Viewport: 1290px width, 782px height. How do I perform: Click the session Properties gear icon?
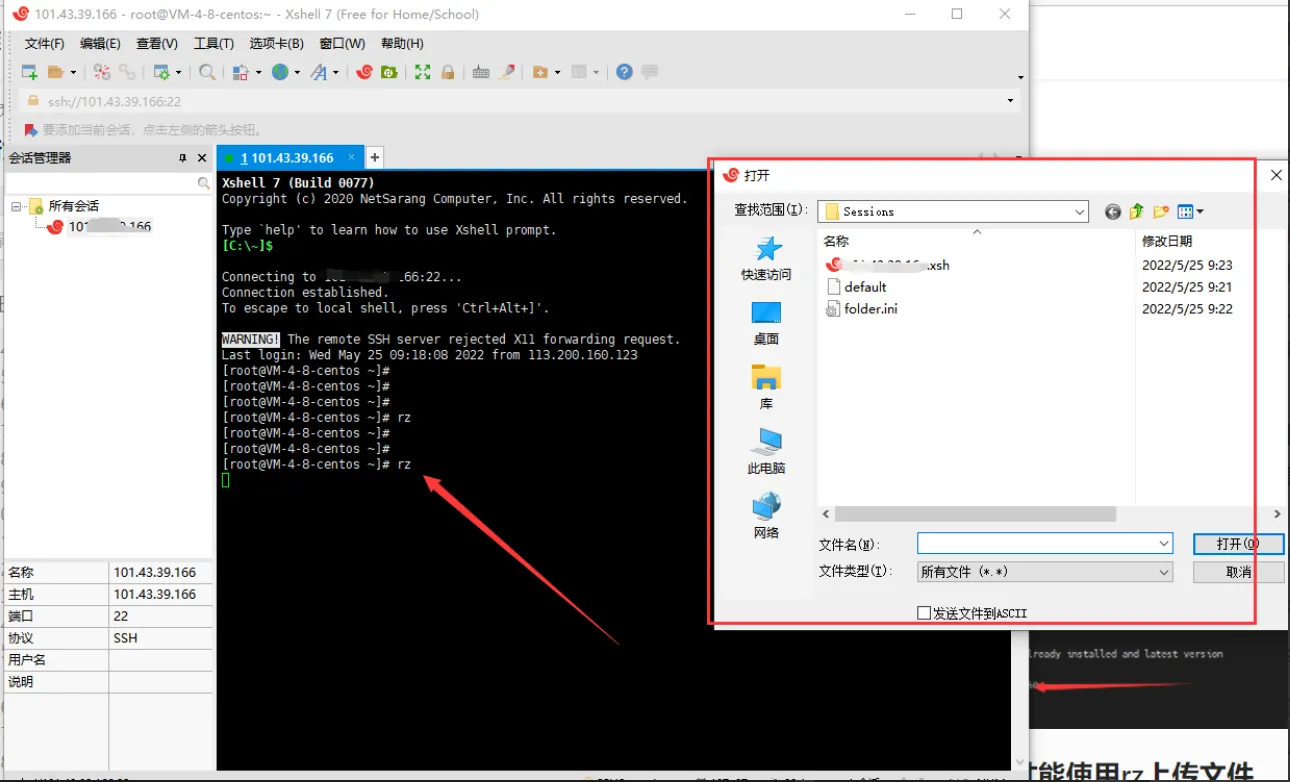pyautogui.click(x=161, y=72)
